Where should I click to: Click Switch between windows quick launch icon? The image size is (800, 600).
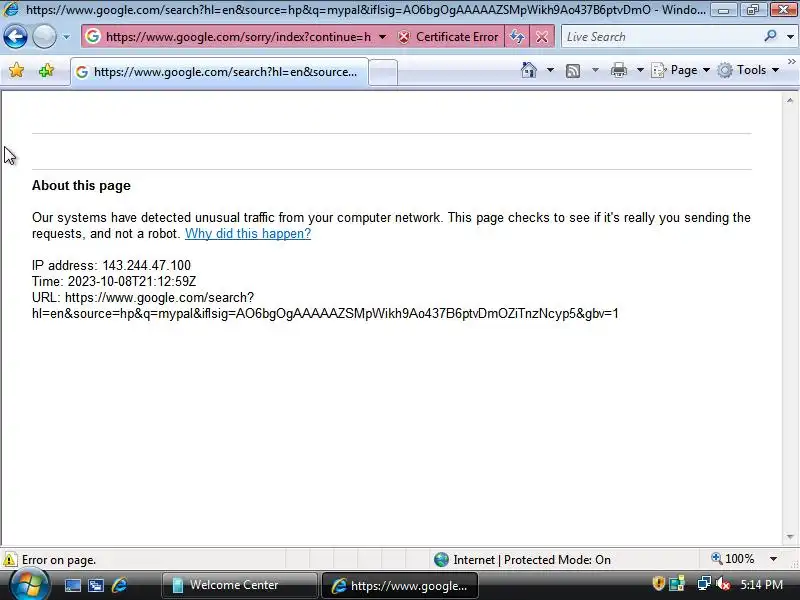coord(96,585)
